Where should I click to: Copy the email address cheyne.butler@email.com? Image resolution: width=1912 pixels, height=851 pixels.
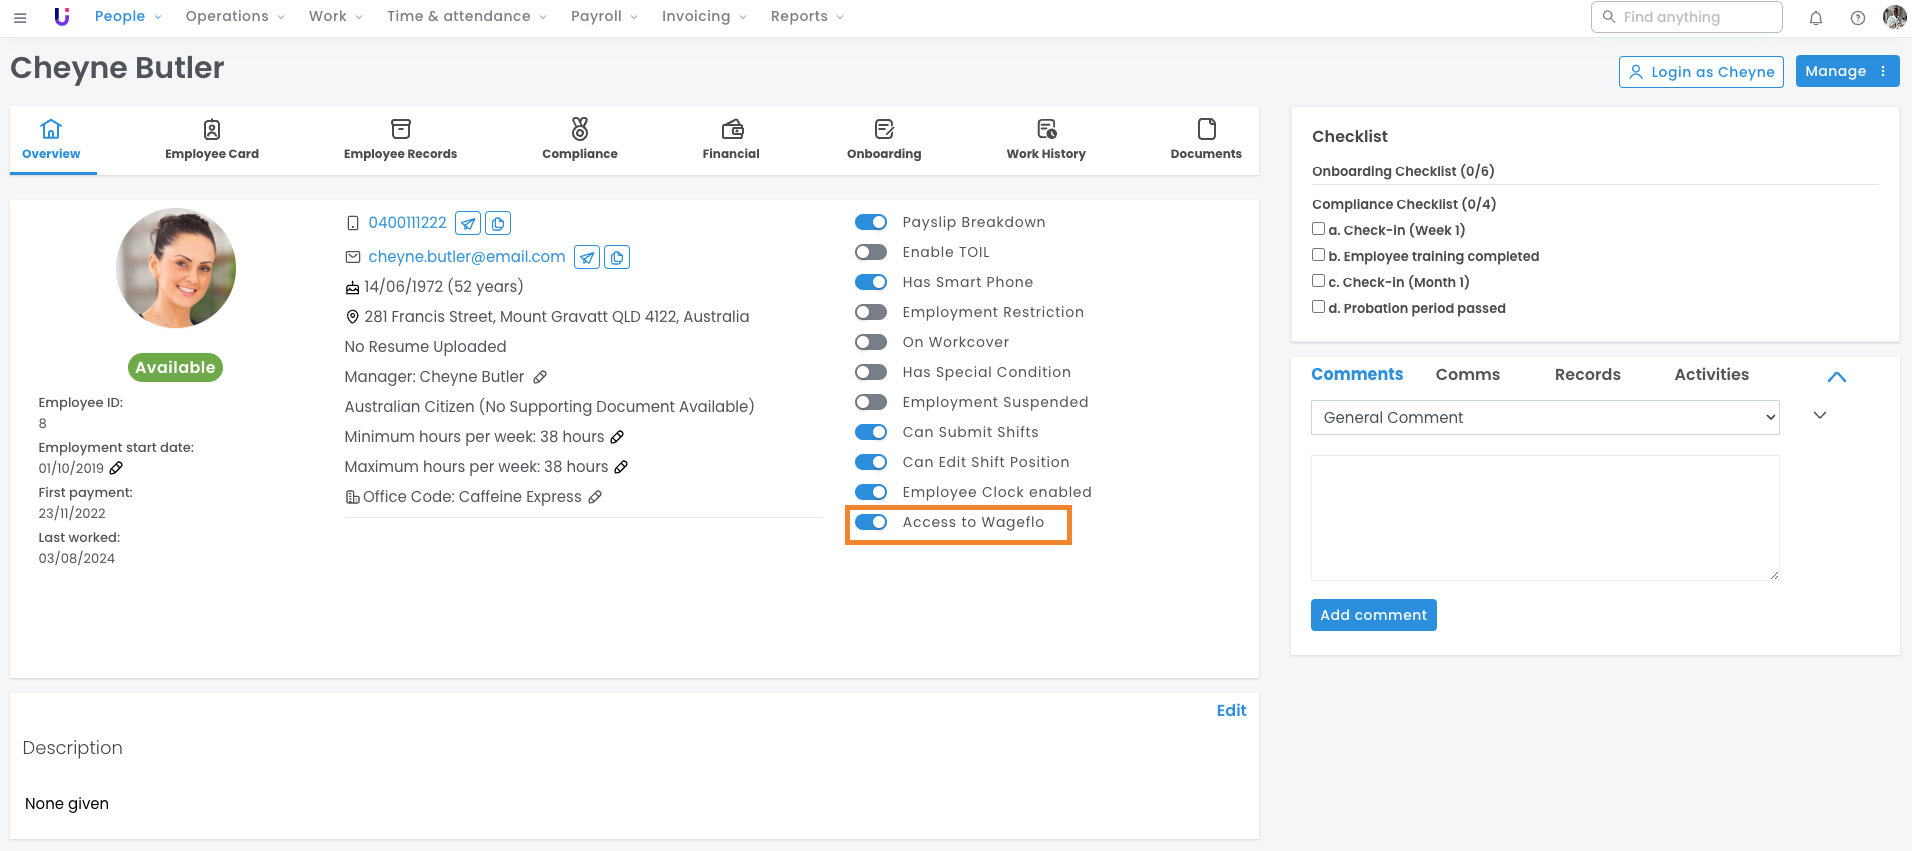click(x=617, y=257)
